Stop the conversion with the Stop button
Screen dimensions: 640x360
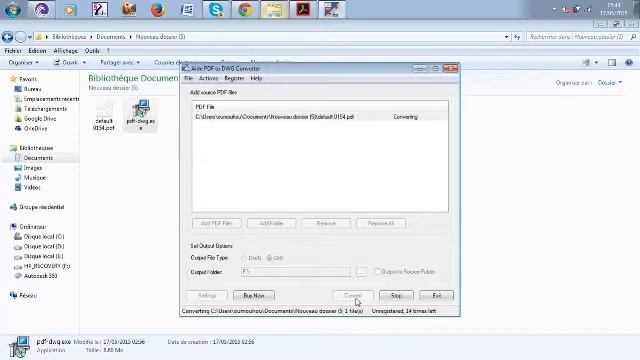(396, 296)
